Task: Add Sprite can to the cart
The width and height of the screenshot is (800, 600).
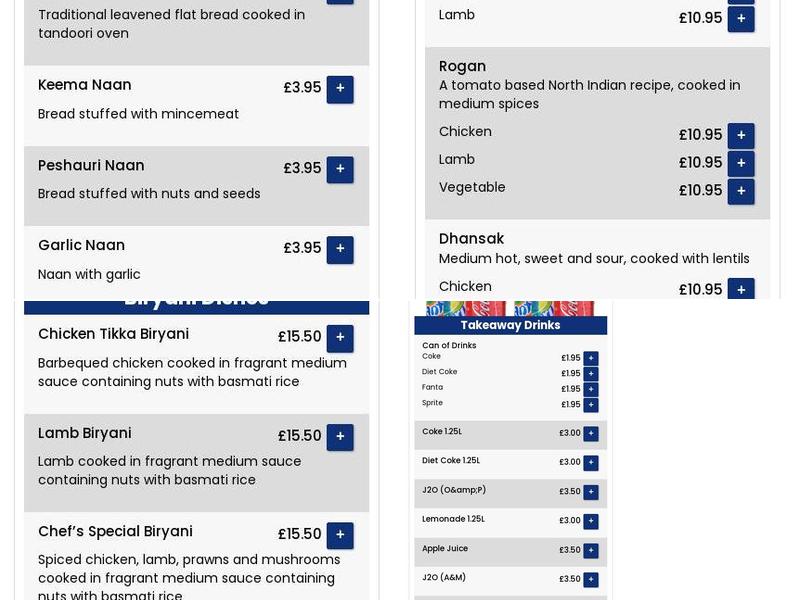Action: (590, 405)
